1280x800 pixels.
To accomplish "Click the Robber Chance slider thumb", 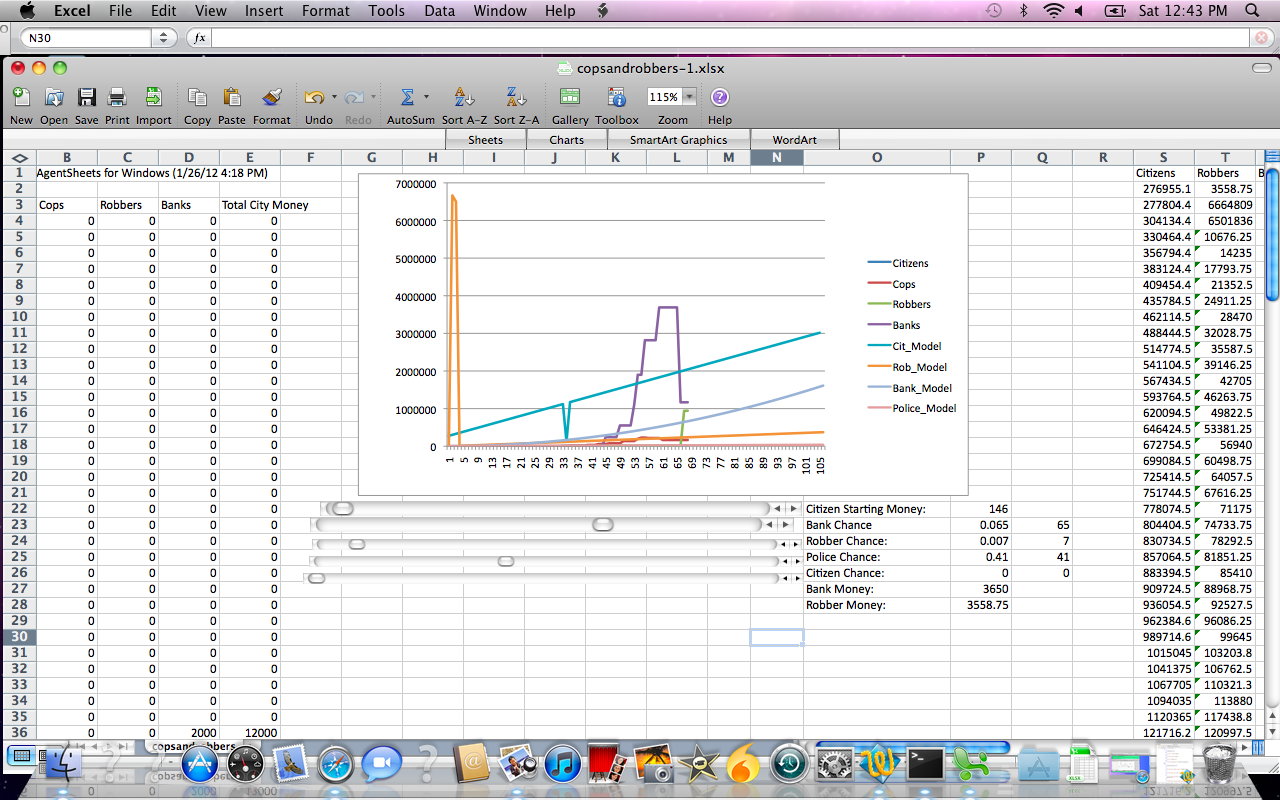I will click(357, 544).
